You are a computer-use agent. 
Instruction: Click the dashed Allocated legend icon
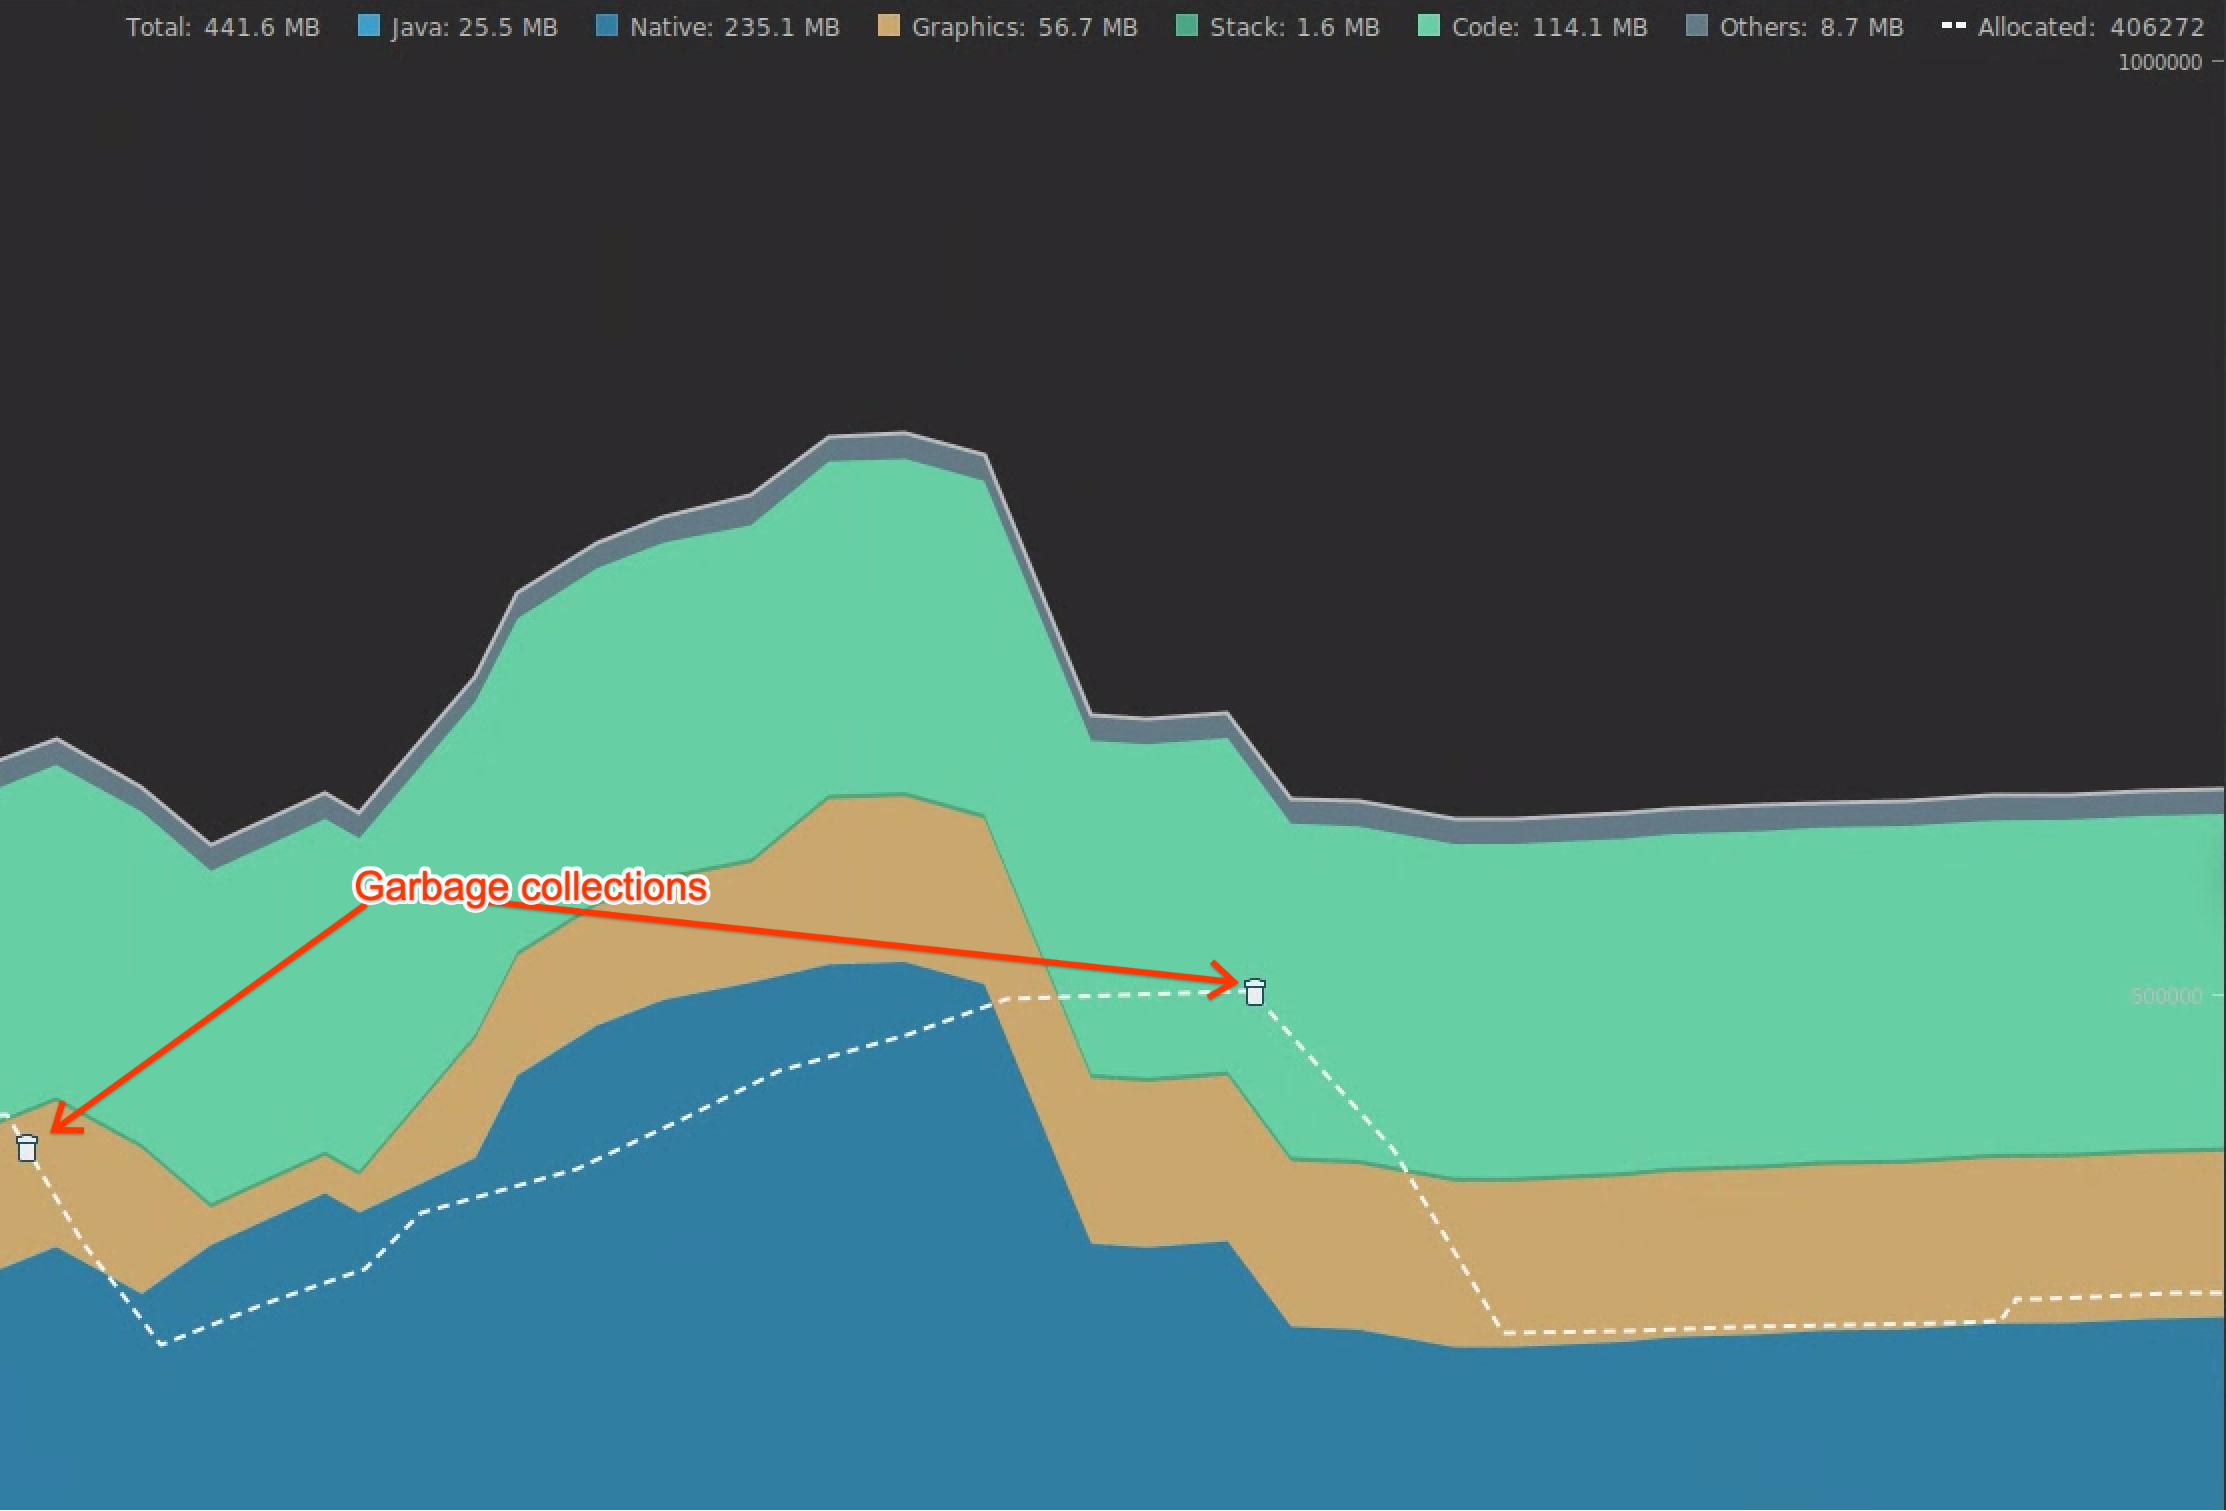point(1953,26)
